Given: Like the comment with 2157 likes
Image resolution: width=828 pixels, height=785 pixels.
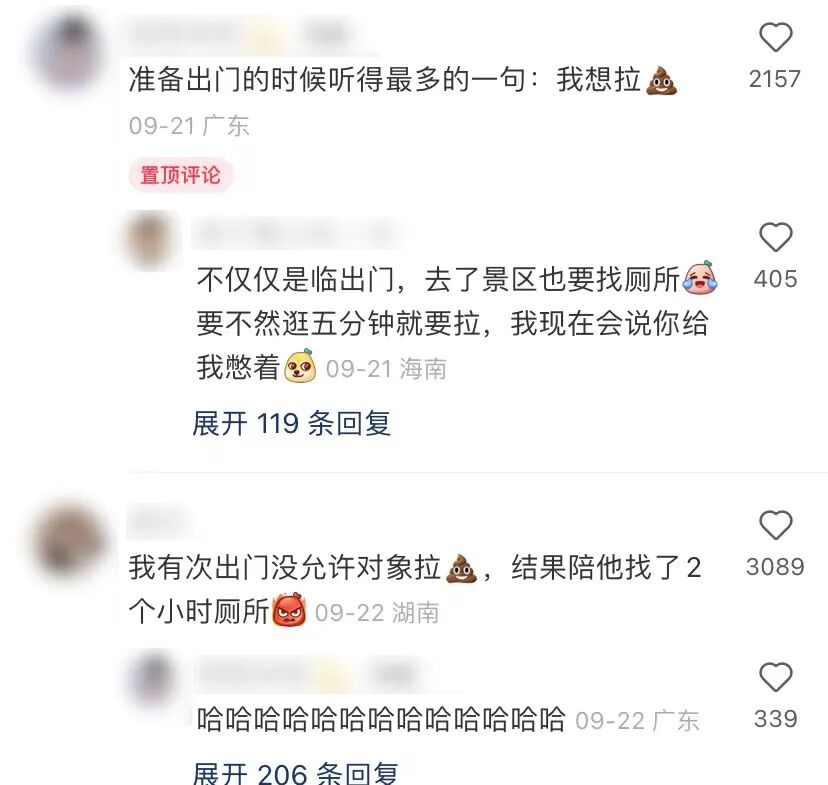Looking at the screenshot, I should (775, 37).
